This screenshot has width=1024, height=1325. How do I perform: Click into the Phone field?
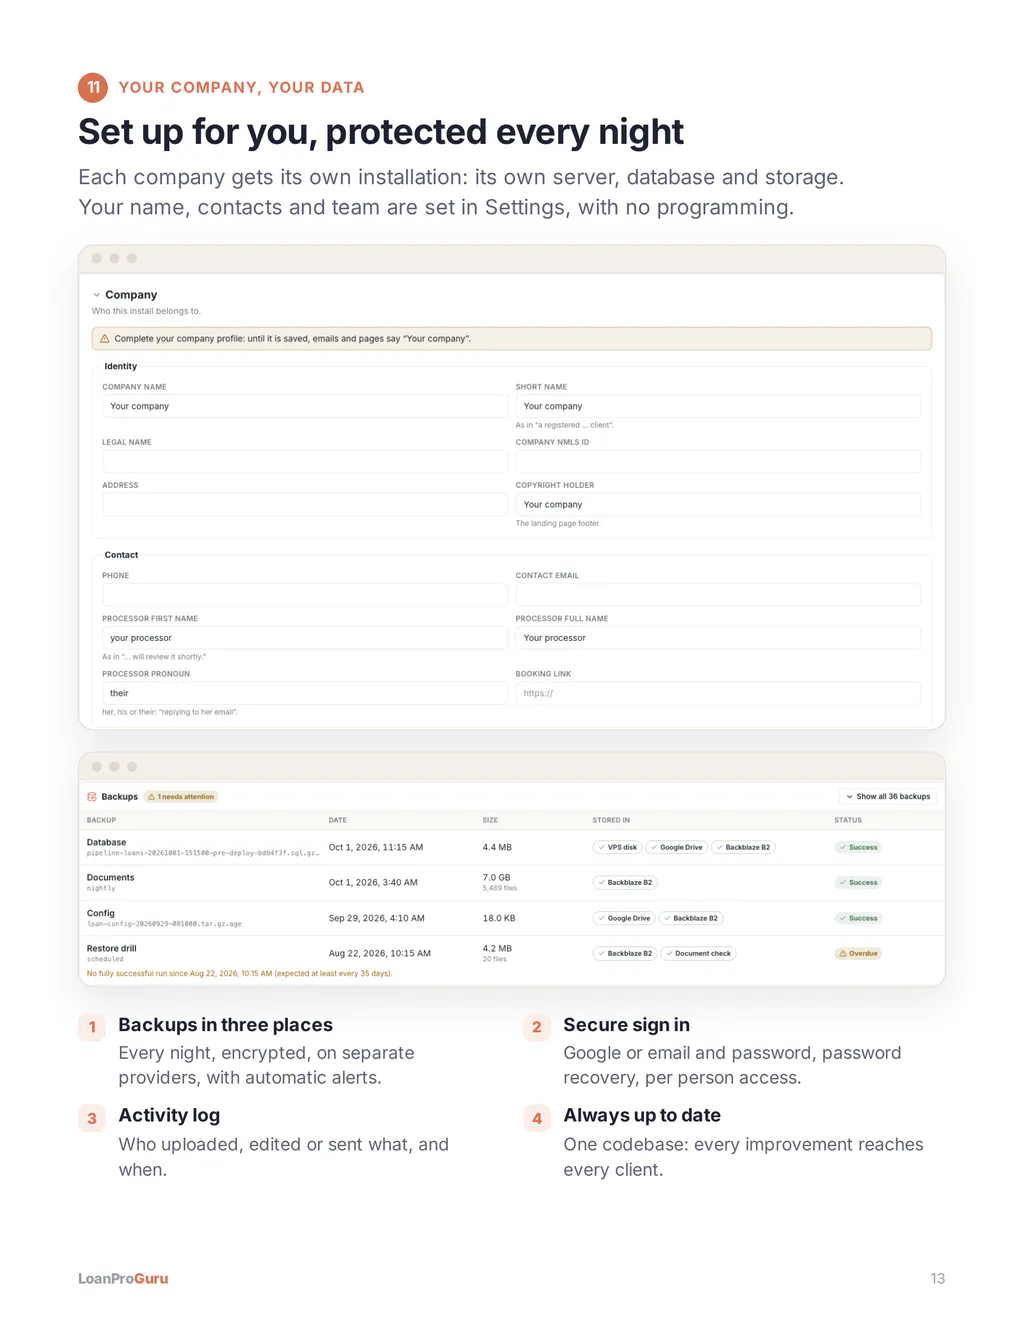coord(305,594)
